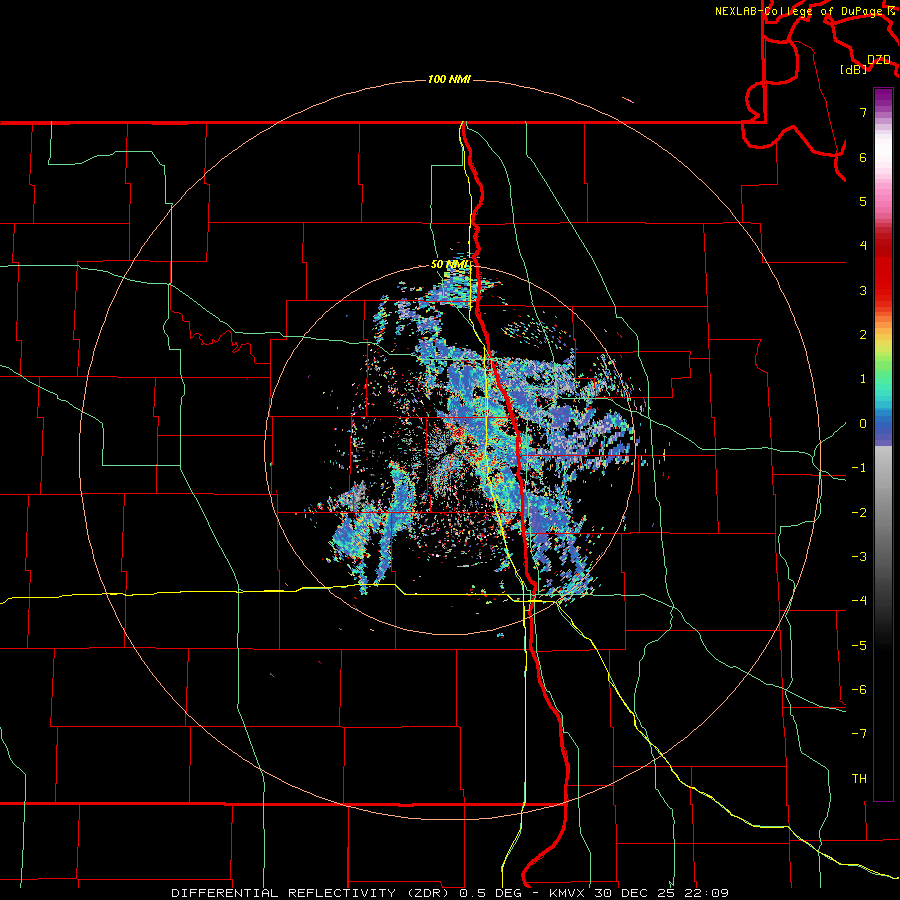The width and height of the screenshot is (900, 900).
Task: Click legend value 4 on the scale
Action: pyautogui.click(x=863, y=246)
